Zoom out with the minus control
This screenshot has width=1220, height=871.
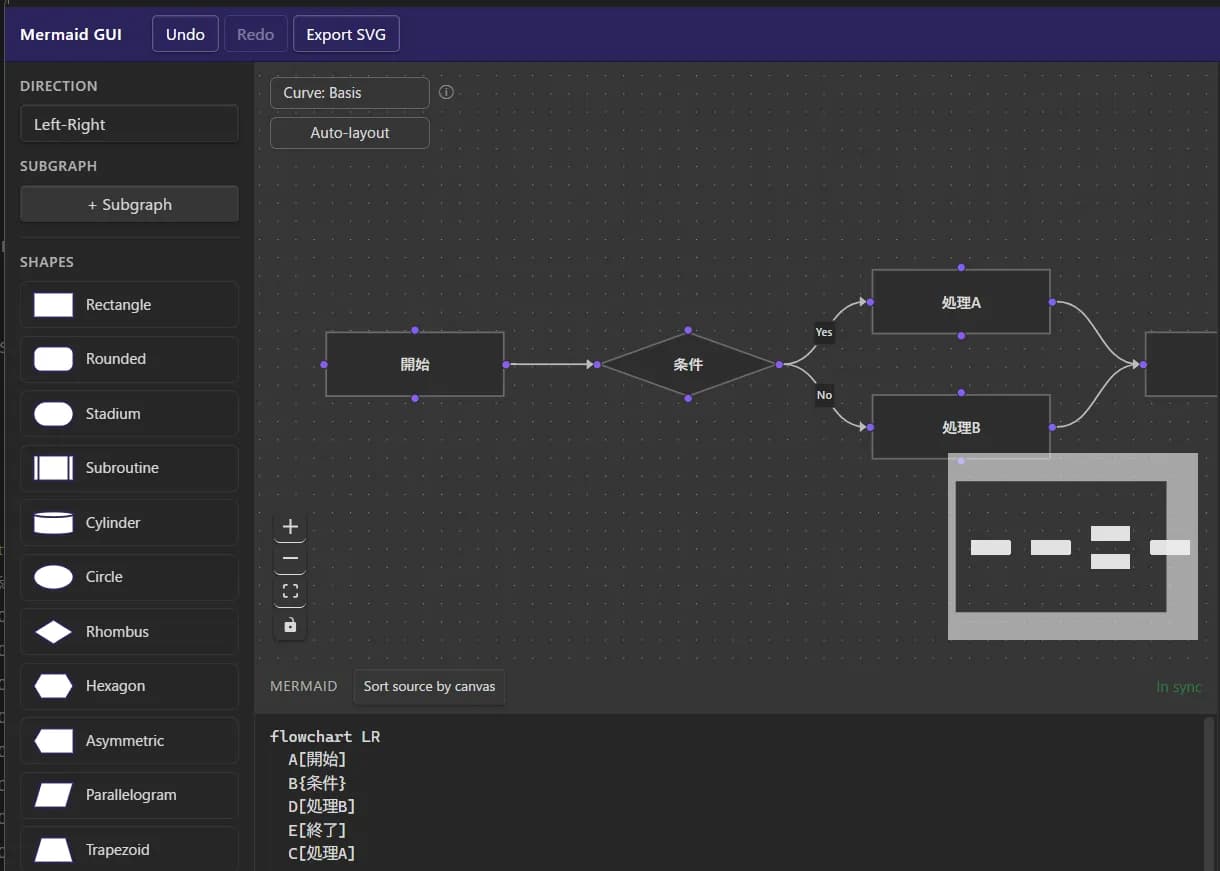click(291, 559)
